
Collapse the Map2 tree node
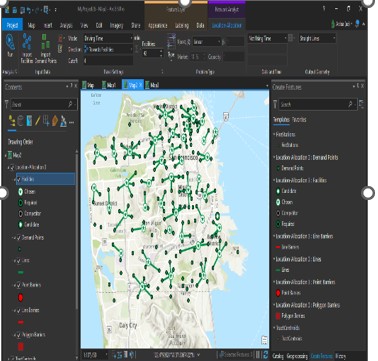coord(6,155)
